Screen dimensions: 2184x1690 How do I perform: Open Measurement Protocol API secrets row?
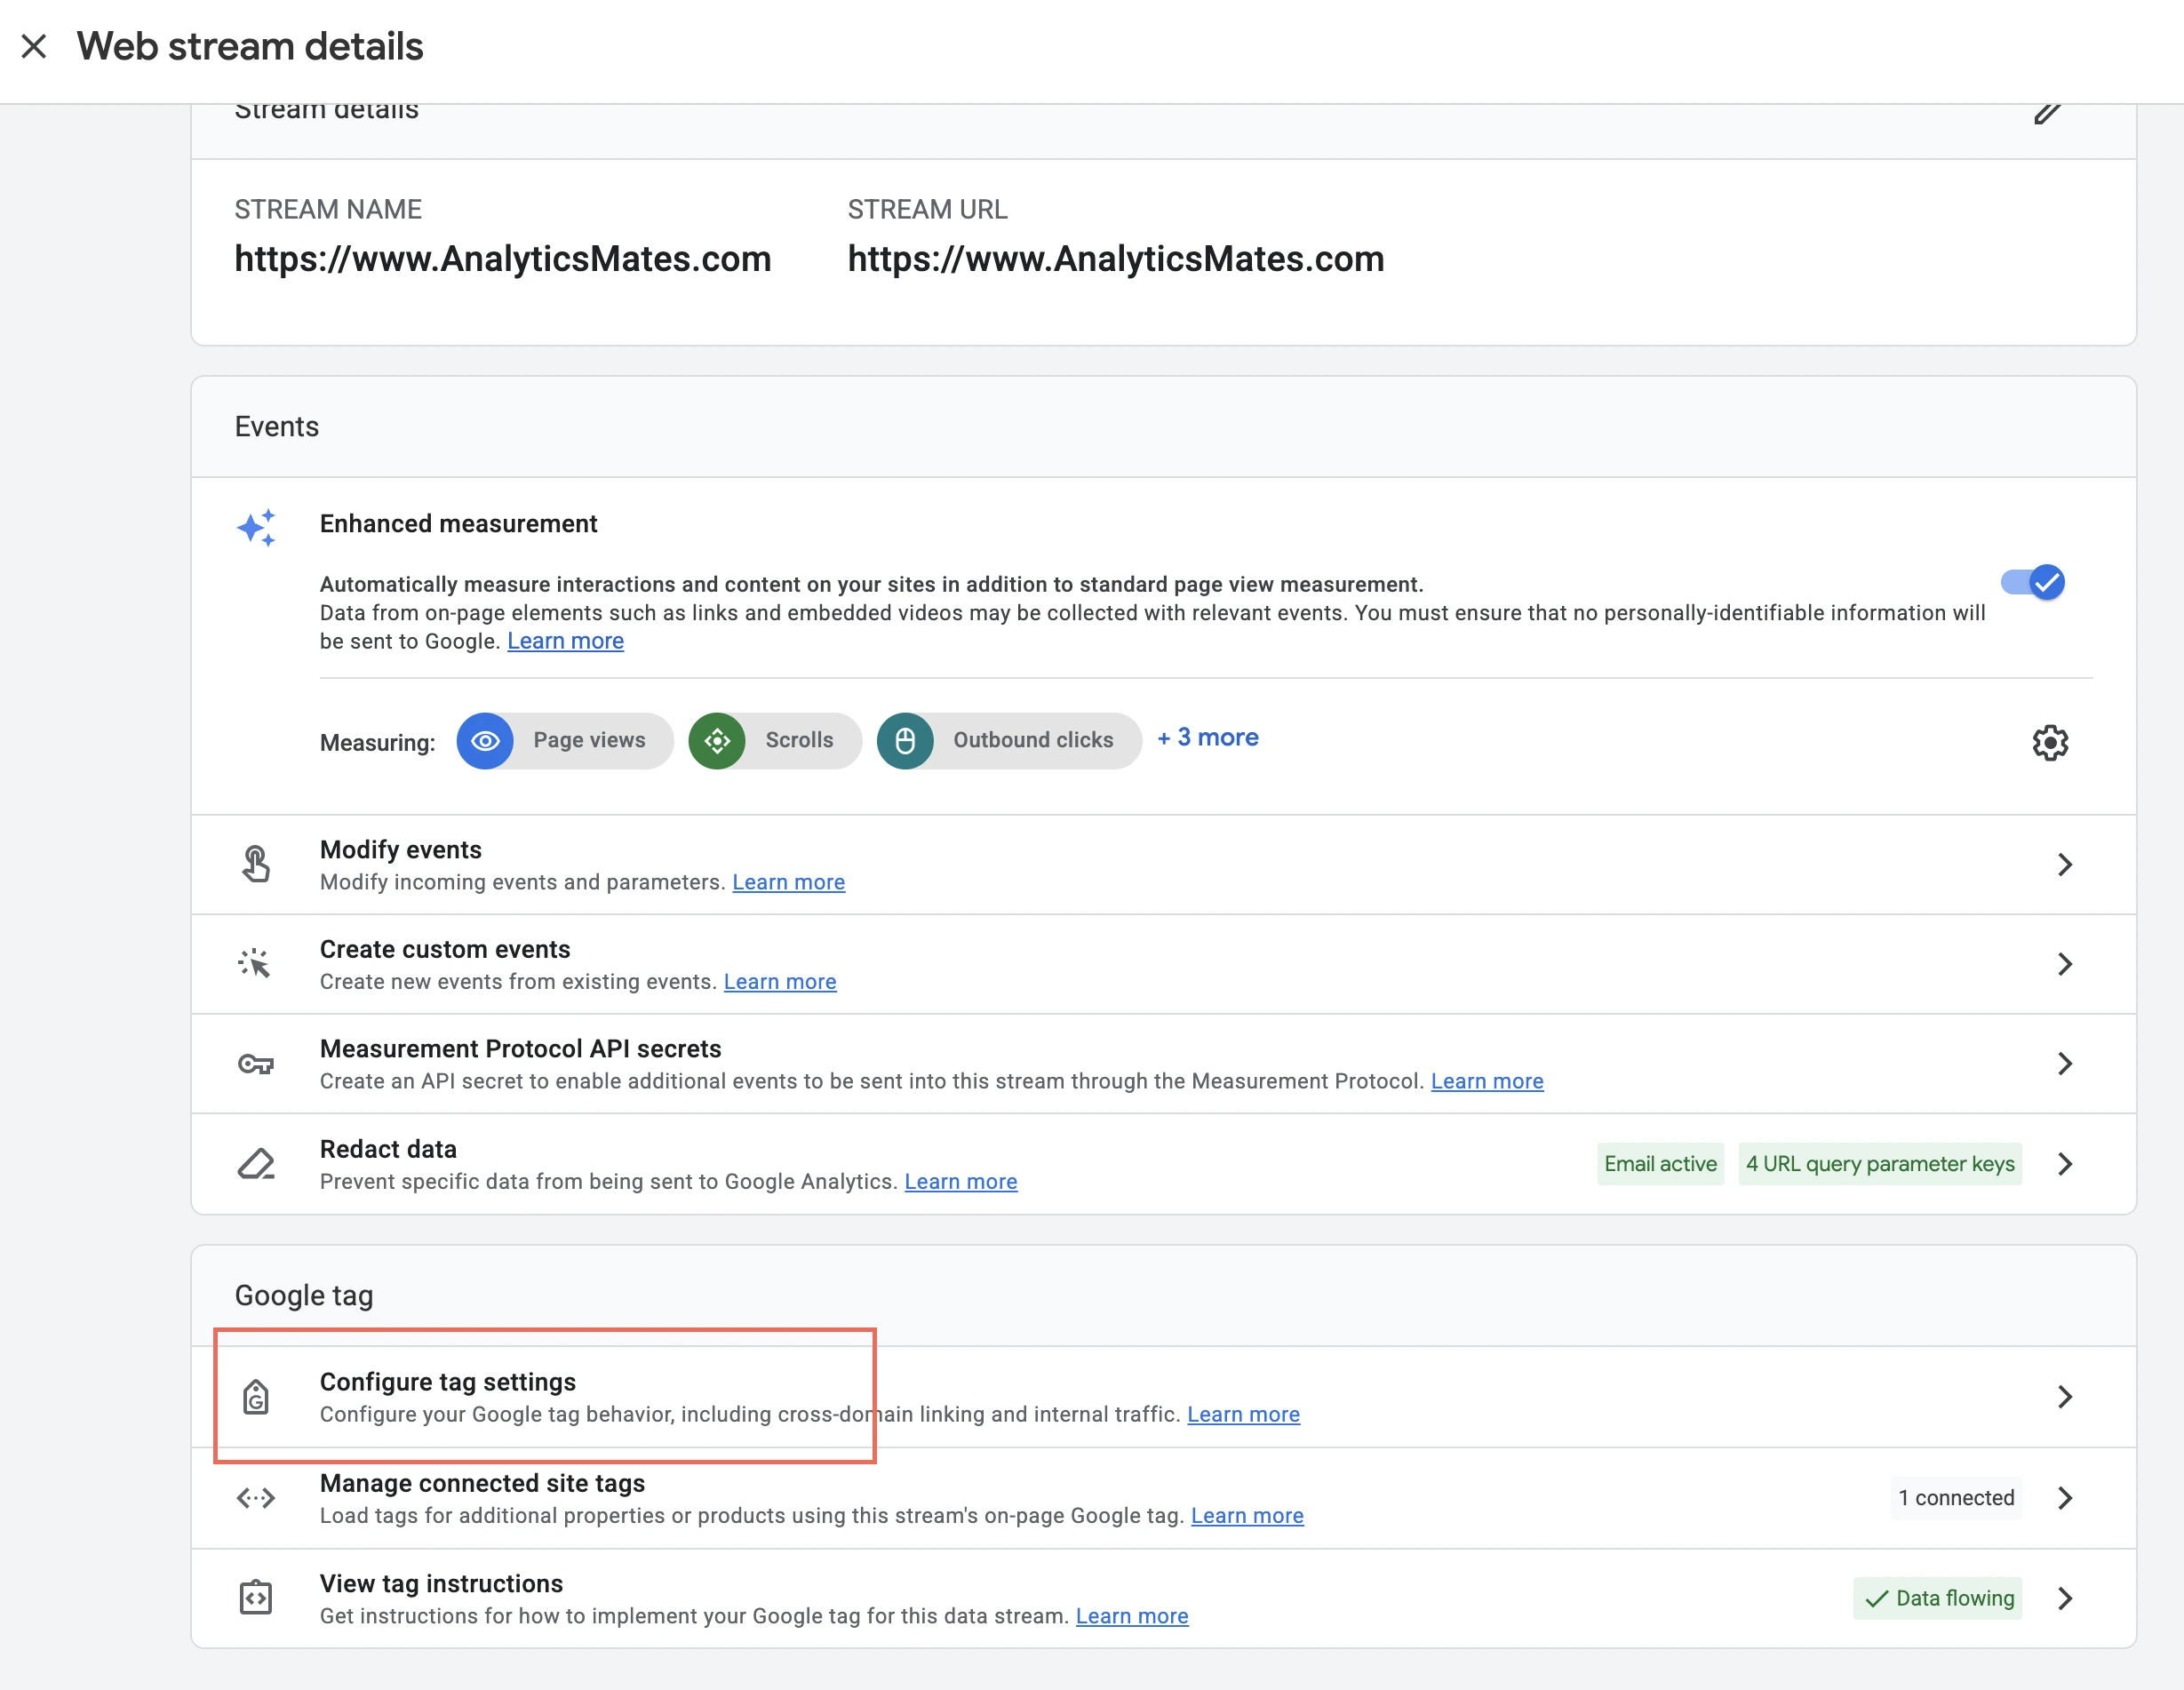tap(1163, 1064)
